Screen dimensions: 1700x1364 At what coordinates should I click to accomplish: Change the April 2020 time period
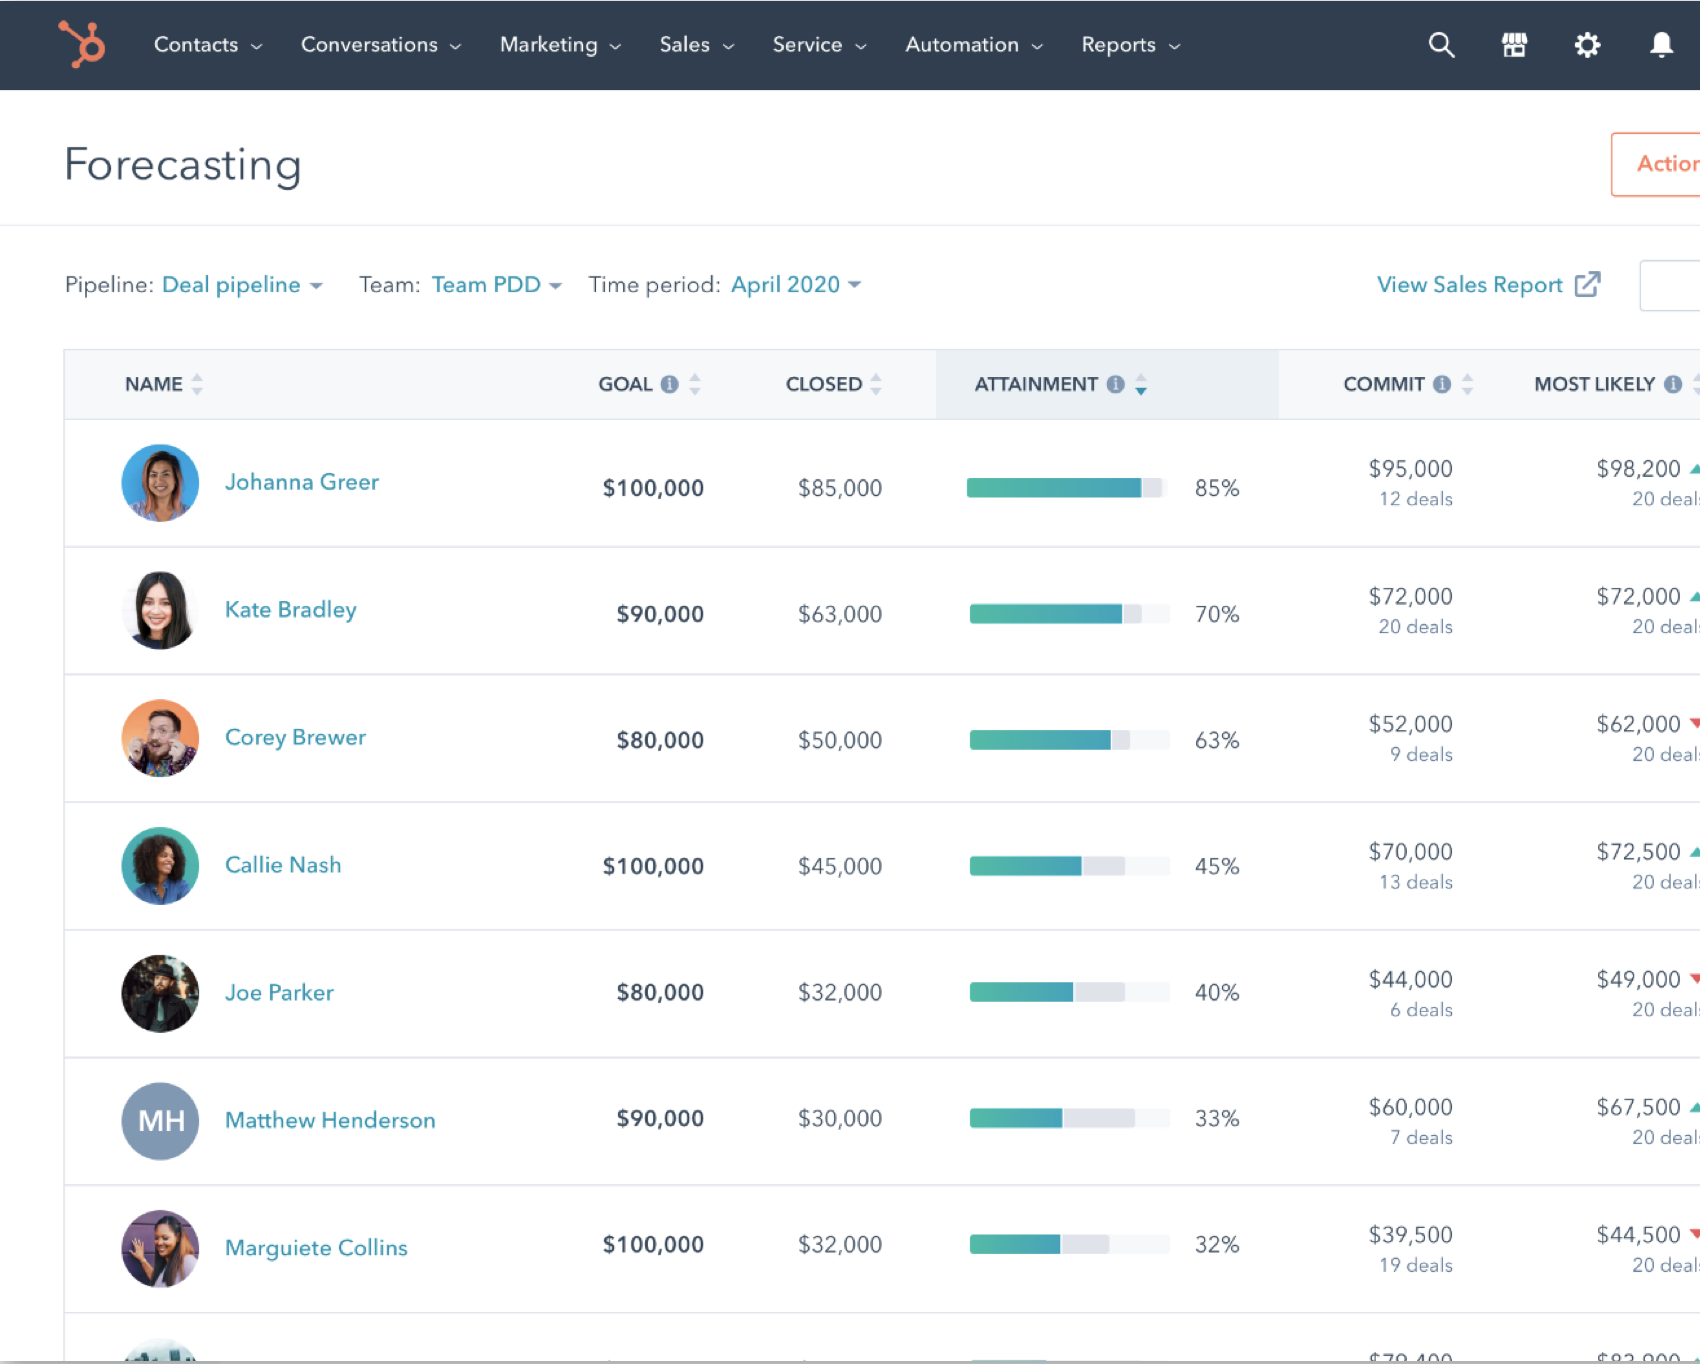[795, 285]
